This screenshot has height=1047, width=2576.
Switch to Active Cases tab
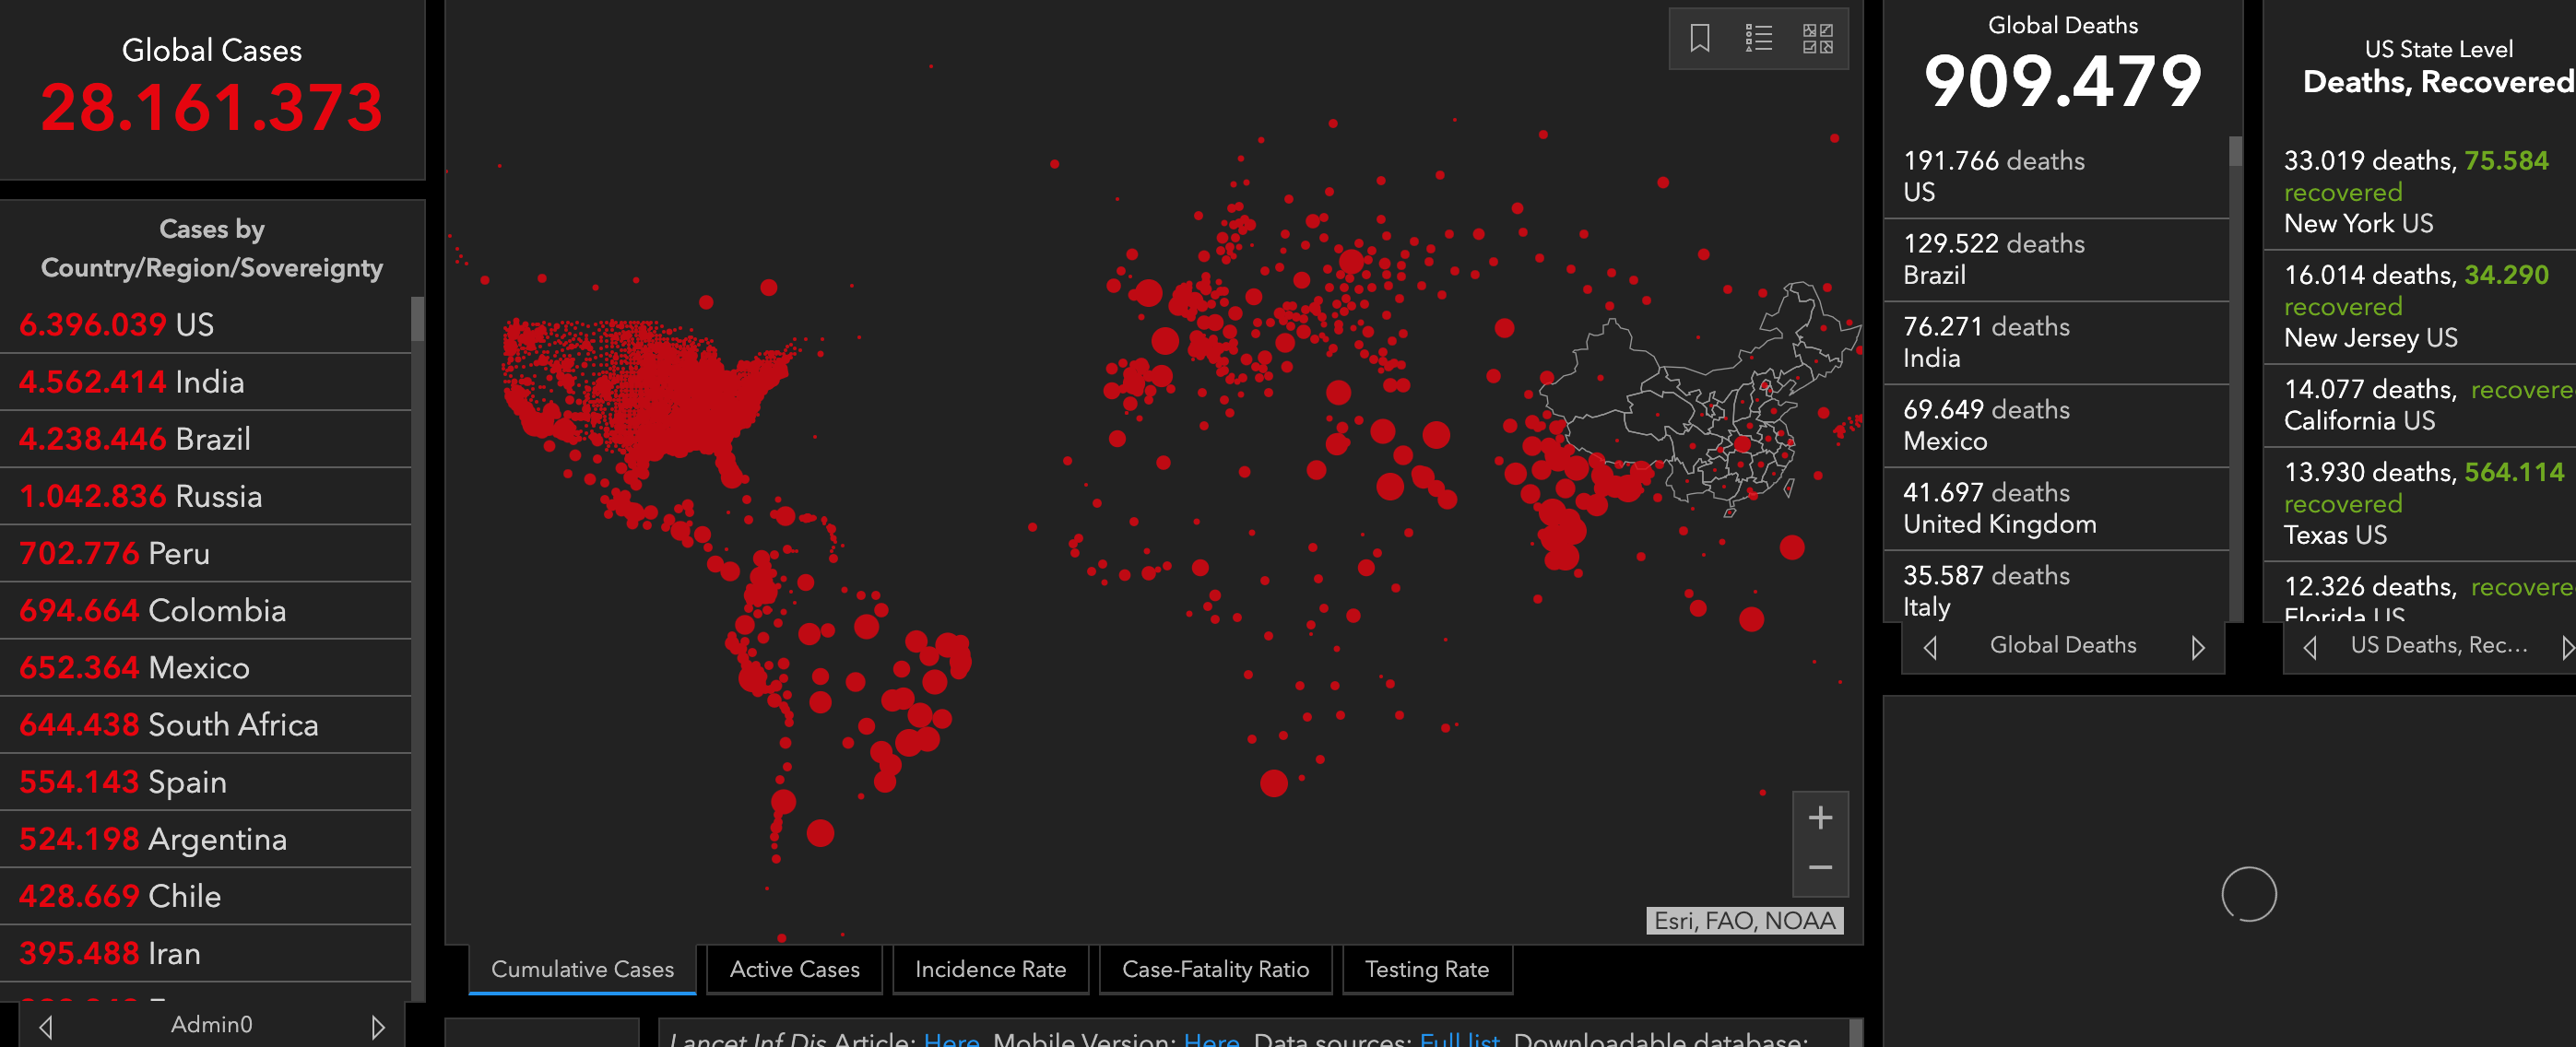pyautogui.click(x=794, y=969)
